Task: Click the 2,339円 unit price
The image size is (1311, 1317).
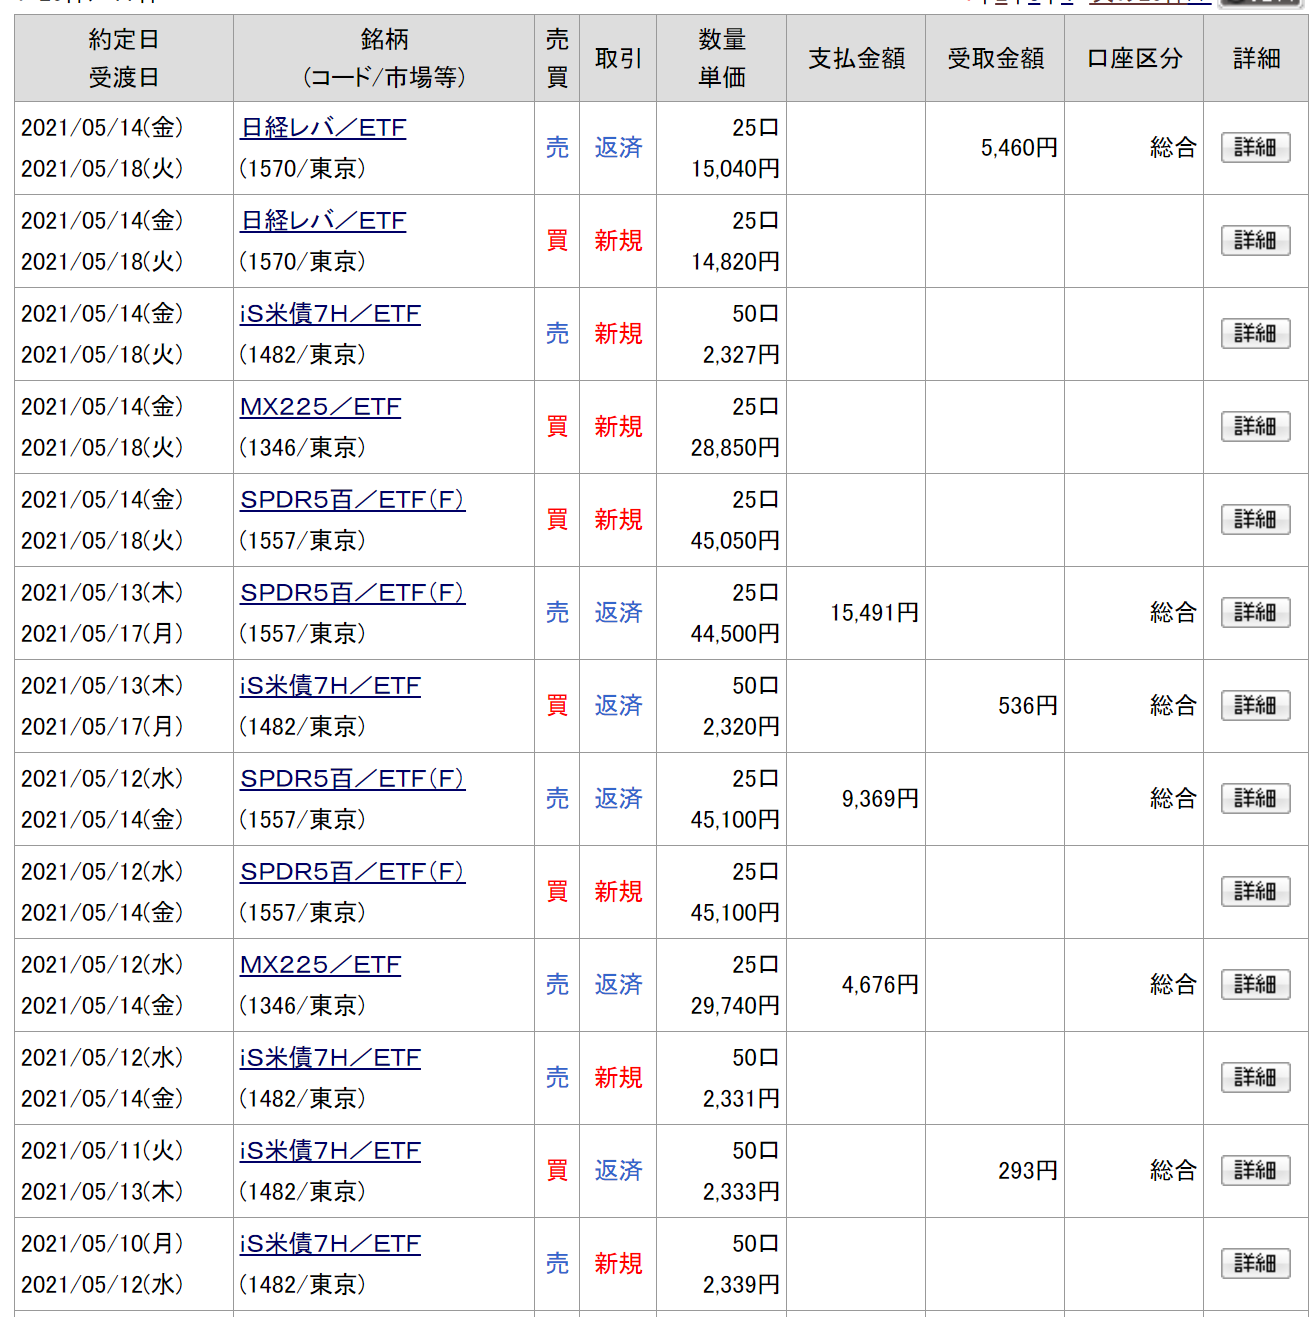Action: click(x=741, y=1285)
